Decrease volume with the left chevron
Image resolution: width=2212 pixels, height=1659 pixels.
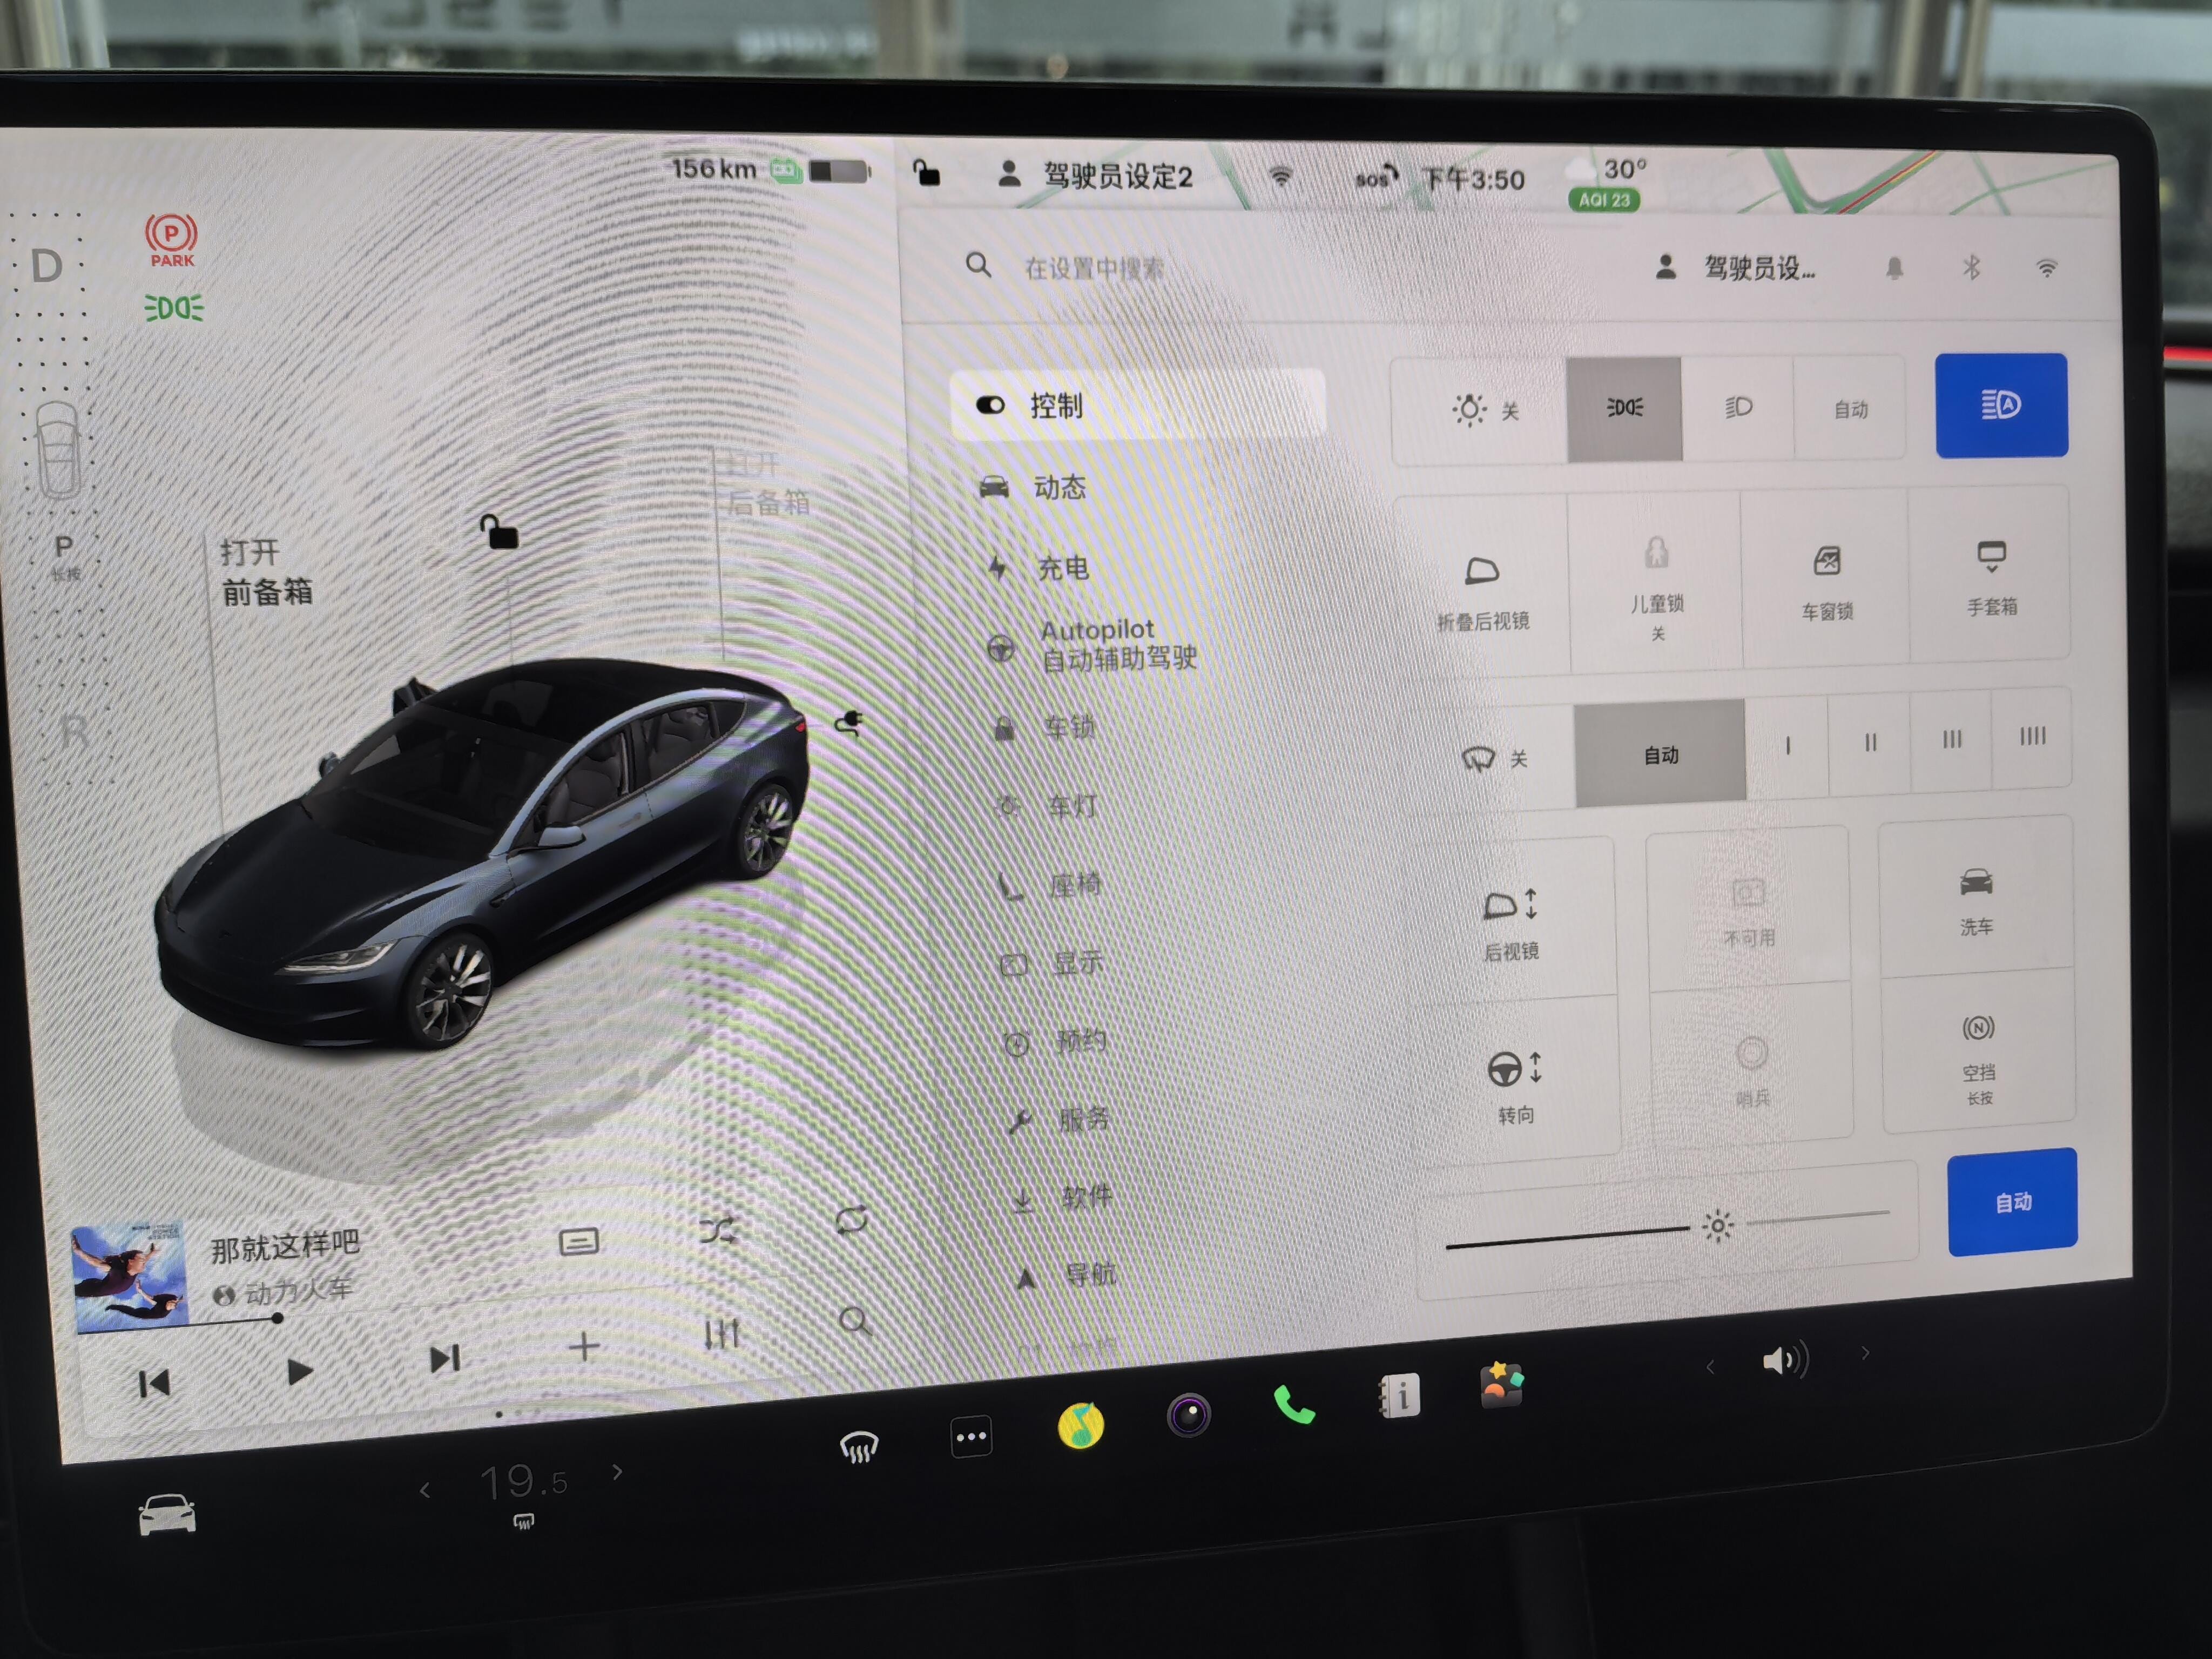(1710, 1366)
